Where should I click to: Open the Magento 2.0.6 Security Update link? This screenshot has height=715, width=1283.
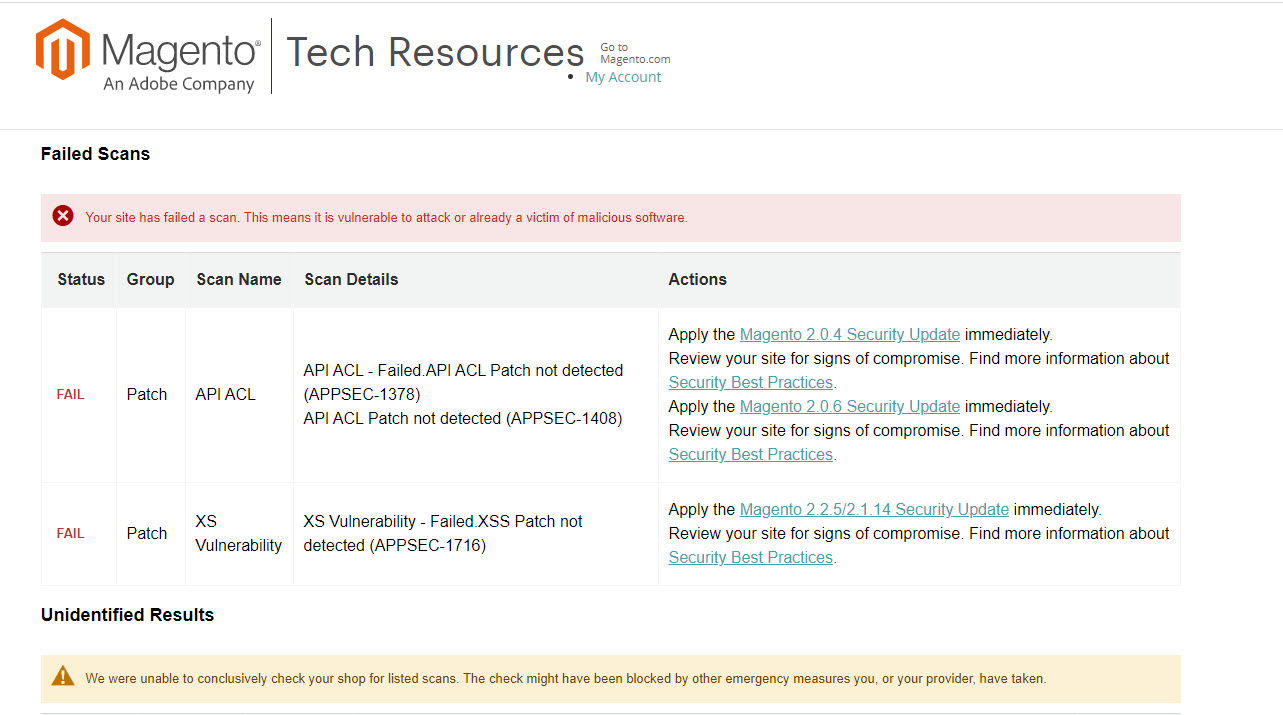[x=849, y=406]
